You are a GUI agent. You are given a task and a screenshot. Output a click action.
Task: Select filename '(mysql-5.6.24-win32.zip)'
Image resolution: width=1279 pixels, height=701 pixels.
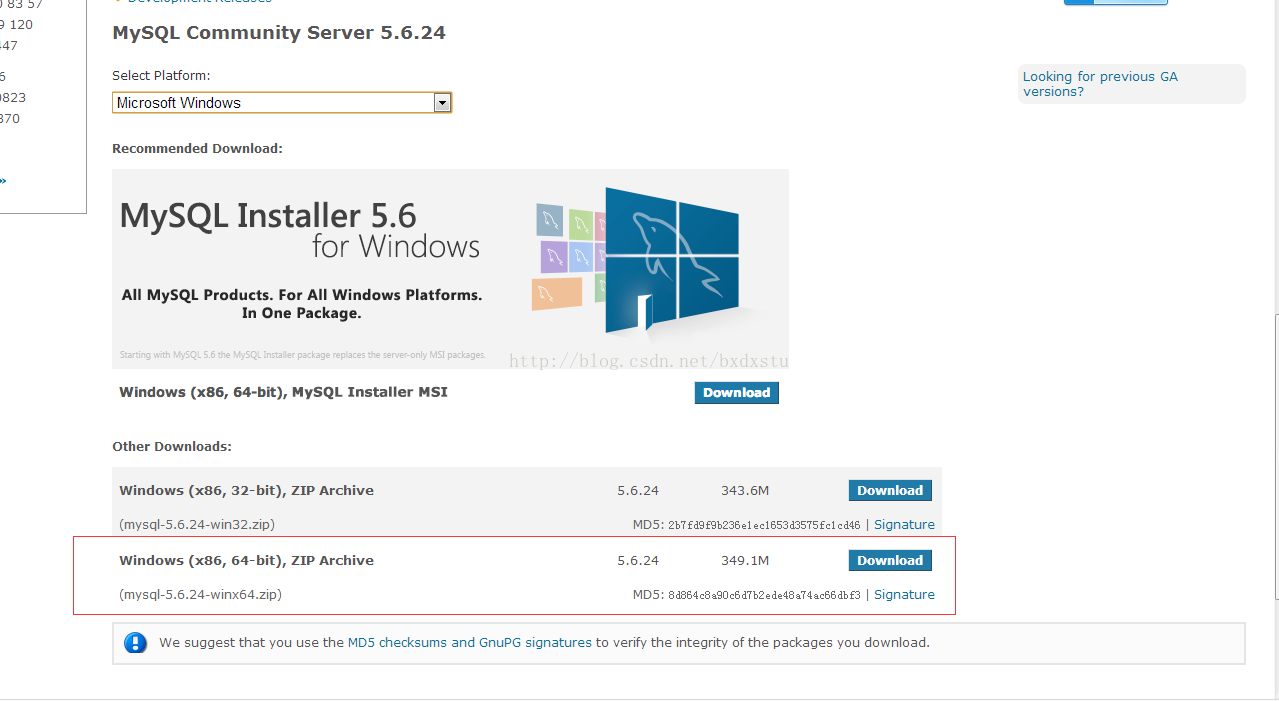point(197,524)
